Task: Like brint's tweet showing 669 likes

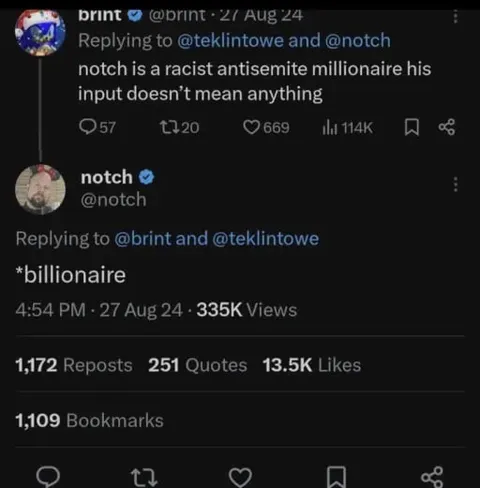Action: 266,127
